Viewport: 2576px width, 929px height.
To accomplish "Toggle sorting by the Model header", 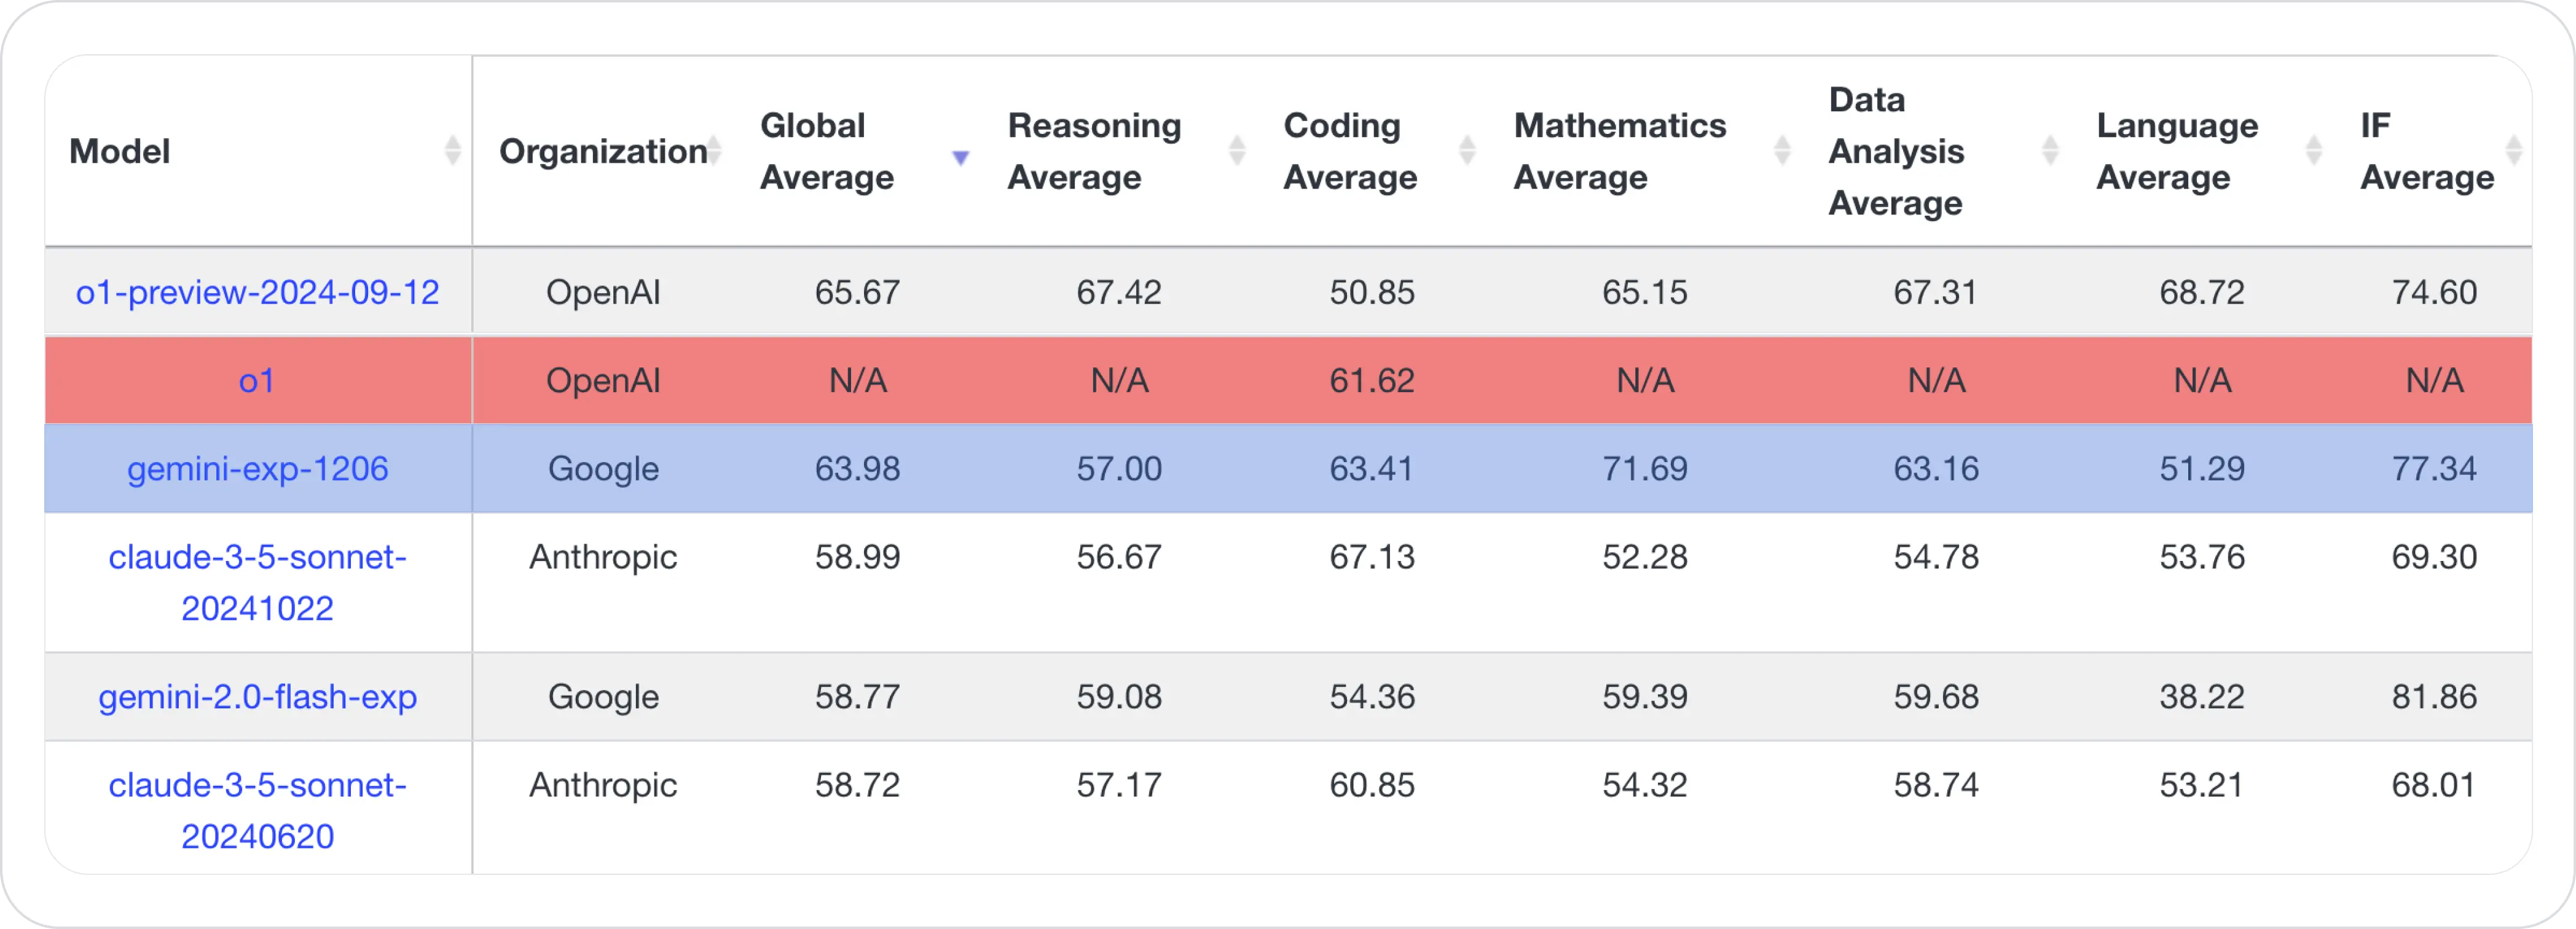I will point(119,151).
